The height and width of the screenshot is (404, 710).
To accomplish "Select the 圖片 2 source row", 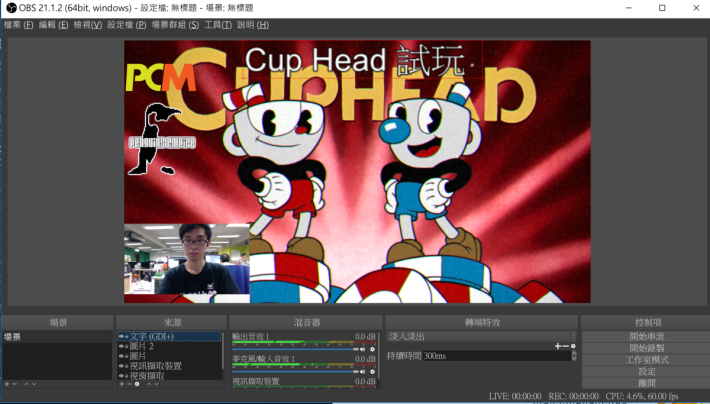I will [x=170, y=346].
